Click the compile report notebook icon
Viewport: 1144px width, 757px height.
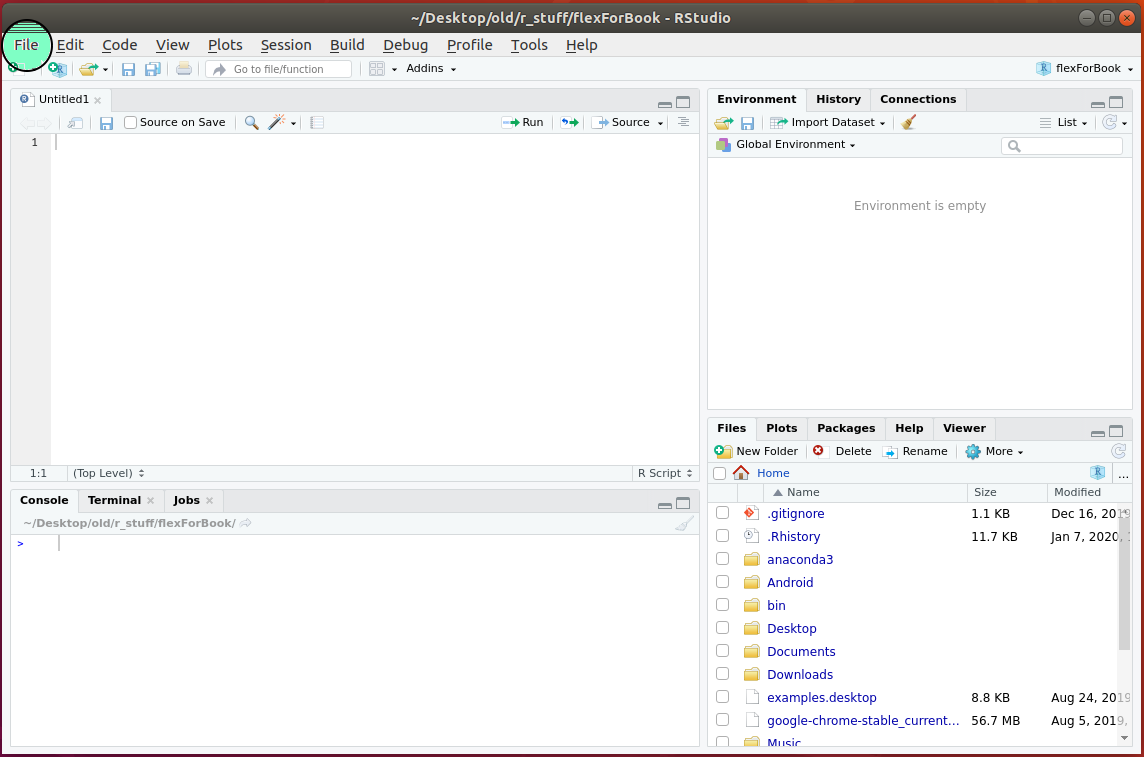click(317, 123)
